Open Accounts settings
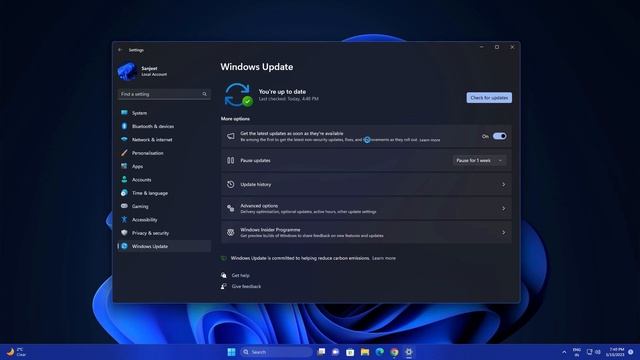This screenshot has height=360, width=640. [x=164, y=180]
